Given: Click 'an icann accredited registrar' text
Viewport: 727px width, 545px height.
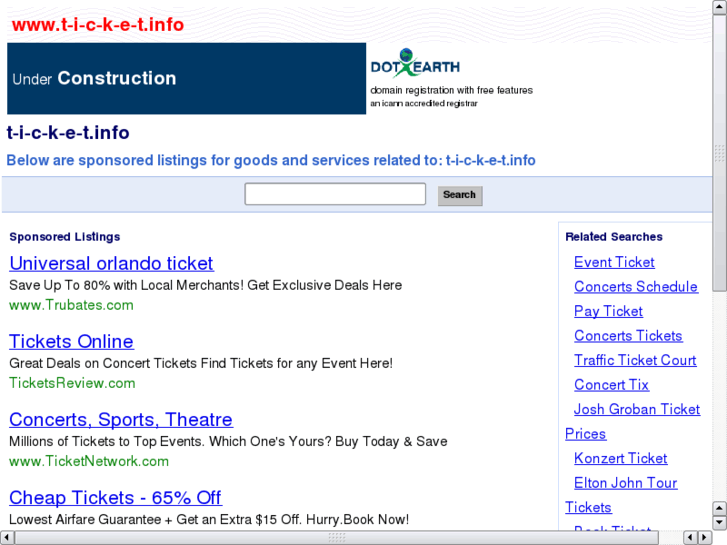Looking at the screenshot, I should (424, 103).
